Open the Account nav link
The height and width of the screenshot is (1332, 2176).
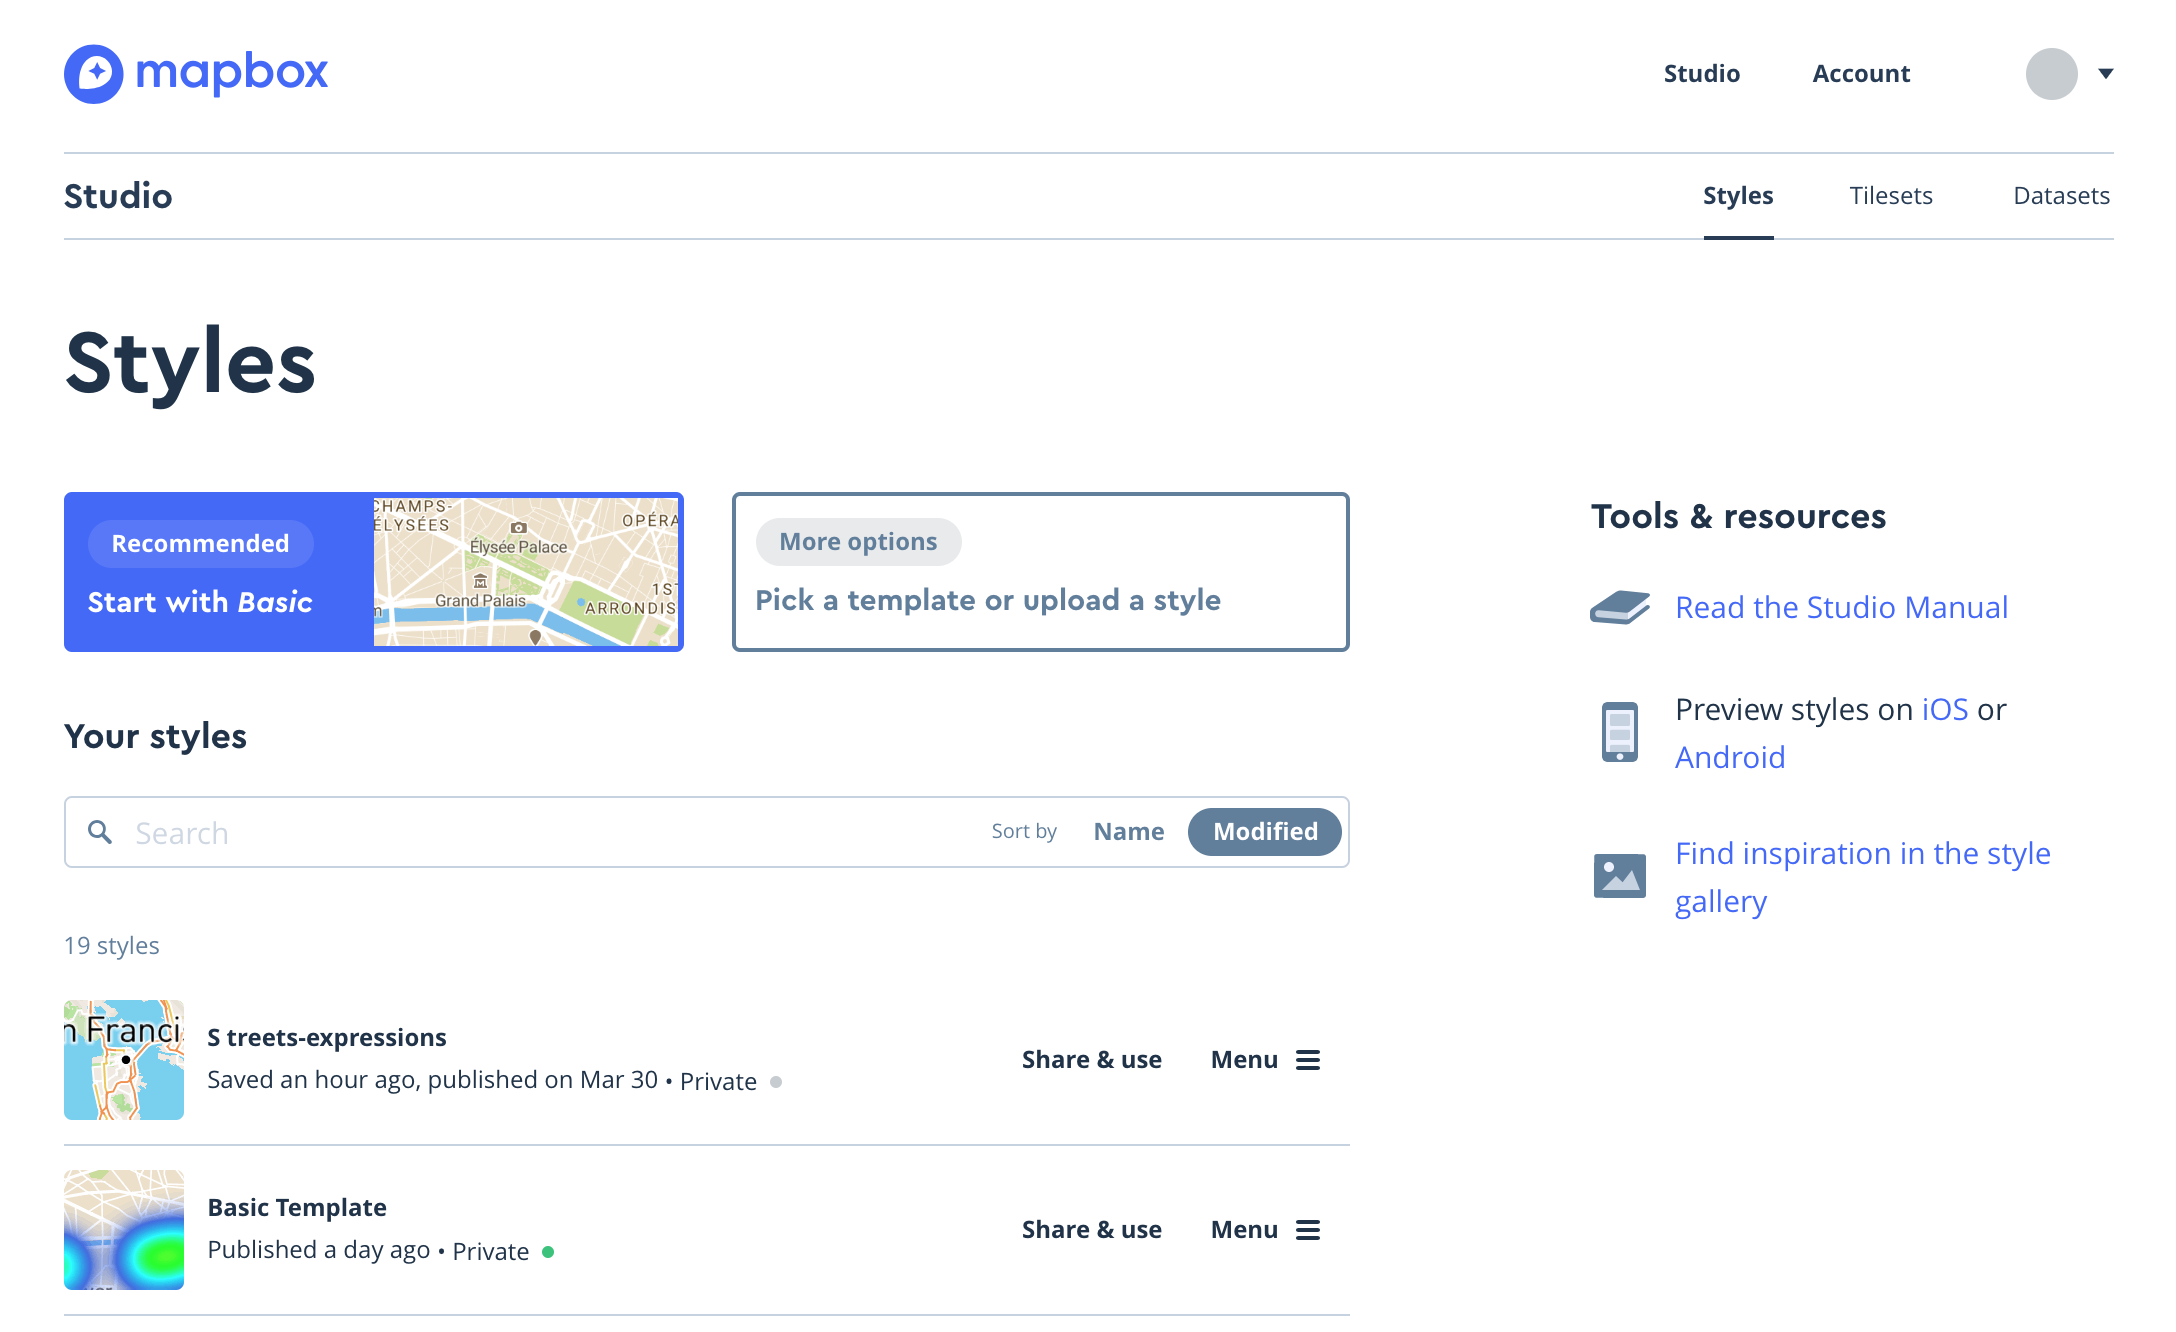coord(1861,74)
